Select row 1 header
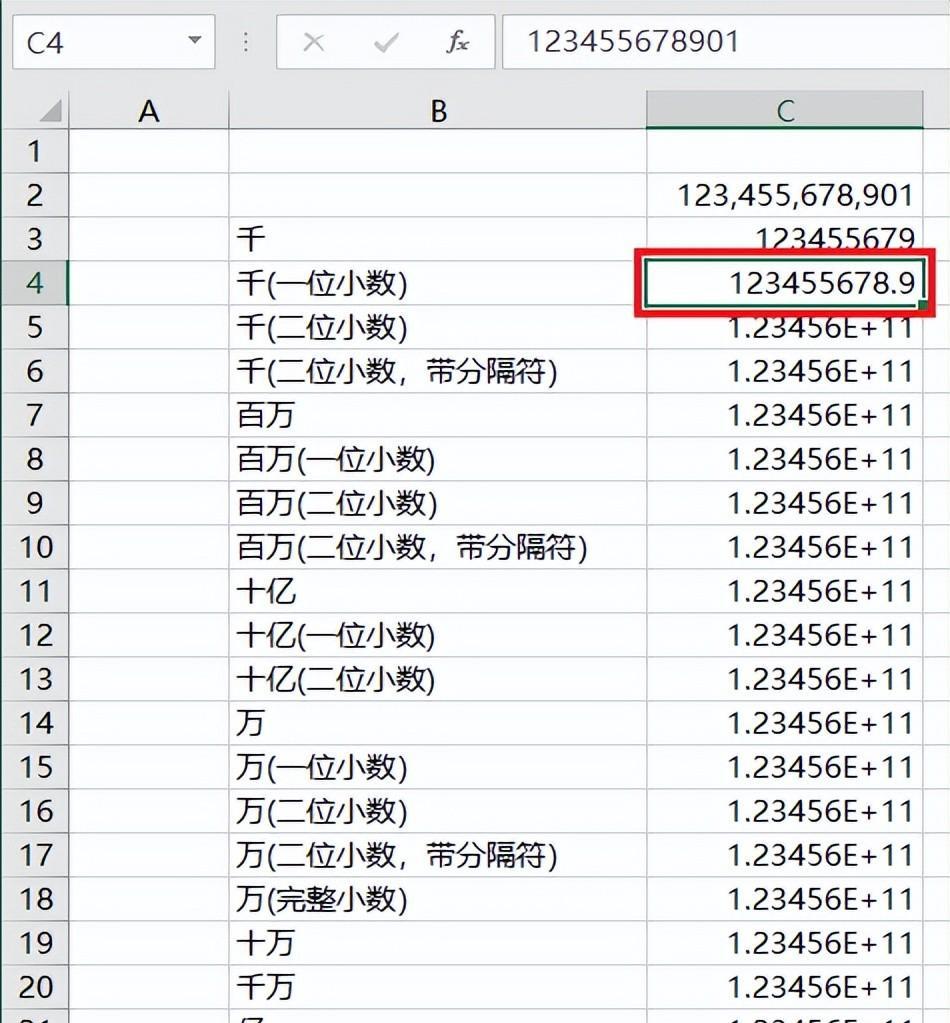This screenshot has height=1023, width=950. click(35, 151)
